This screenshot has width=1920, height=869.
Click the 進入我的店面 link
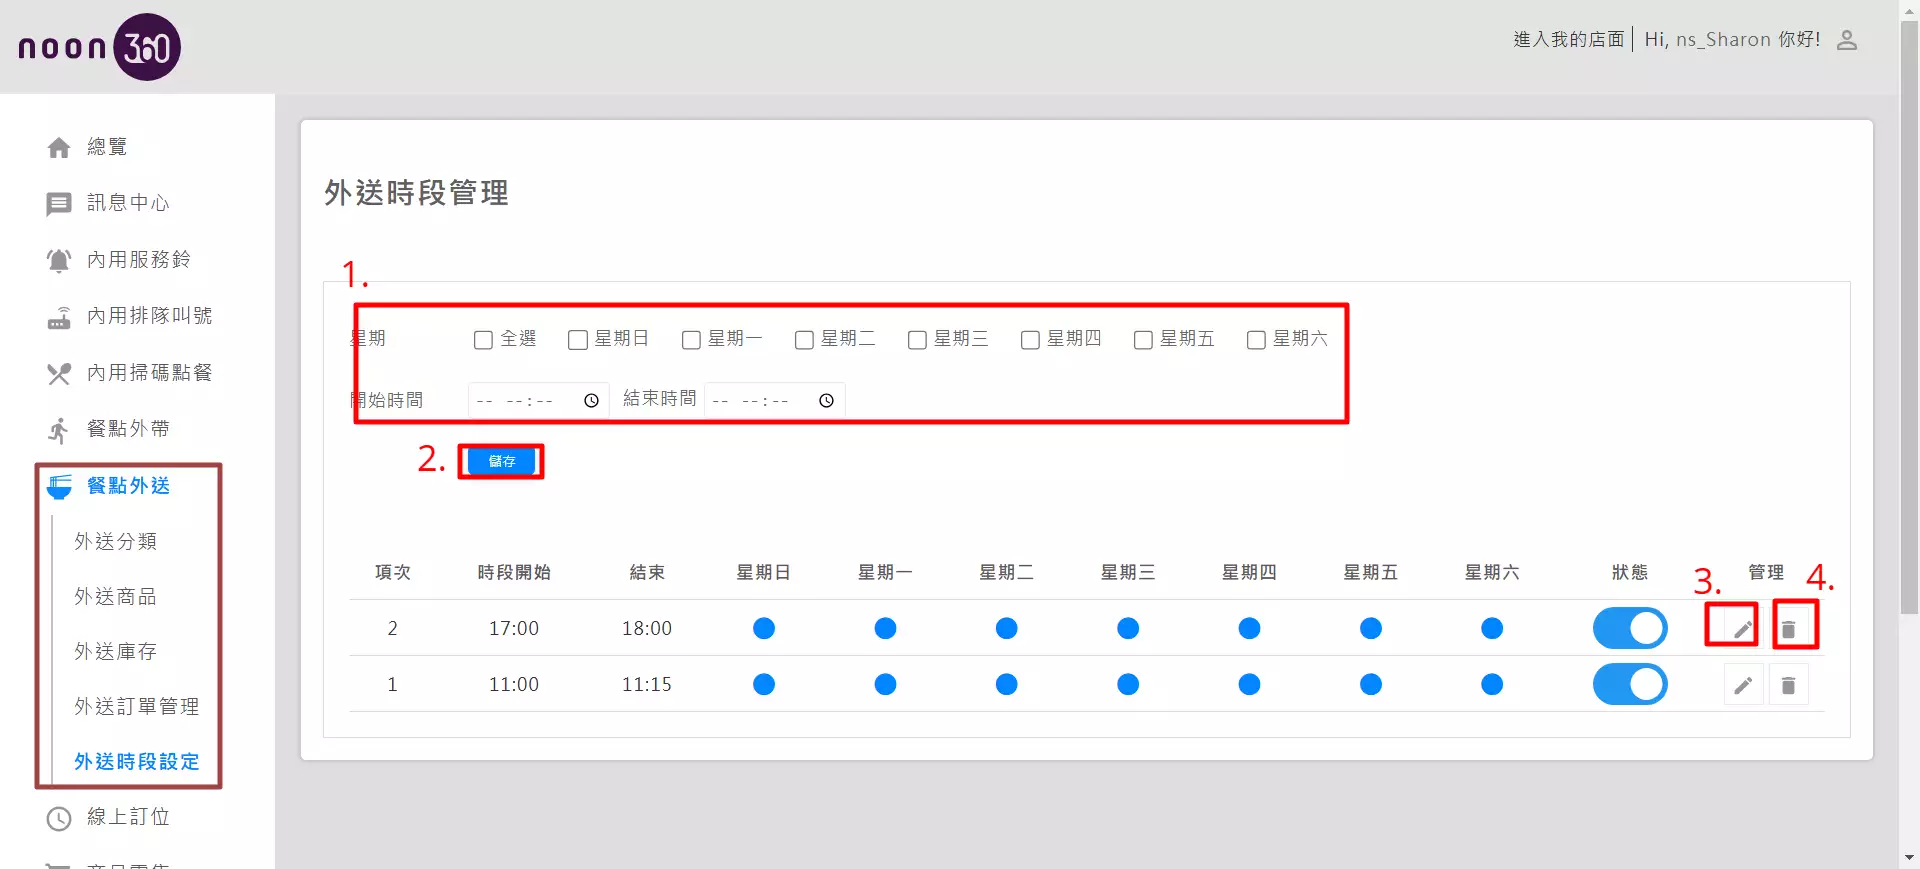coord(1568,40)
